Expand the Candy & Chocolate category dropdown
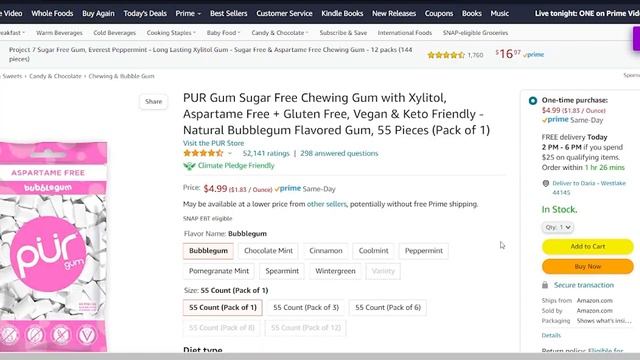Screen dimensions: 640x360 [280, 33]
